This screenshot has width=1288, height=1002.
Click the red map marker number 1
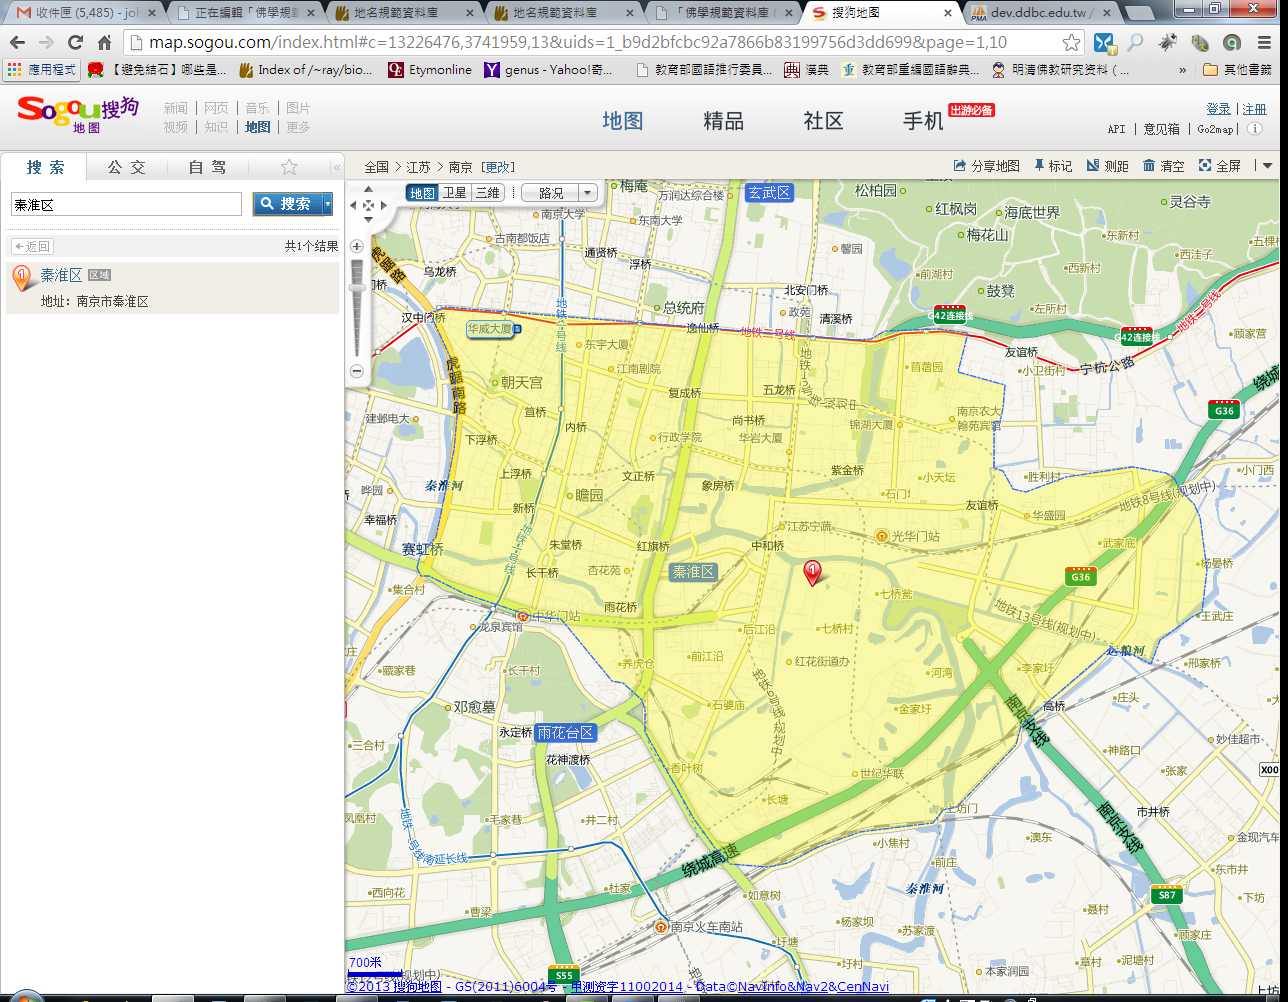click(x=813, y=572)
